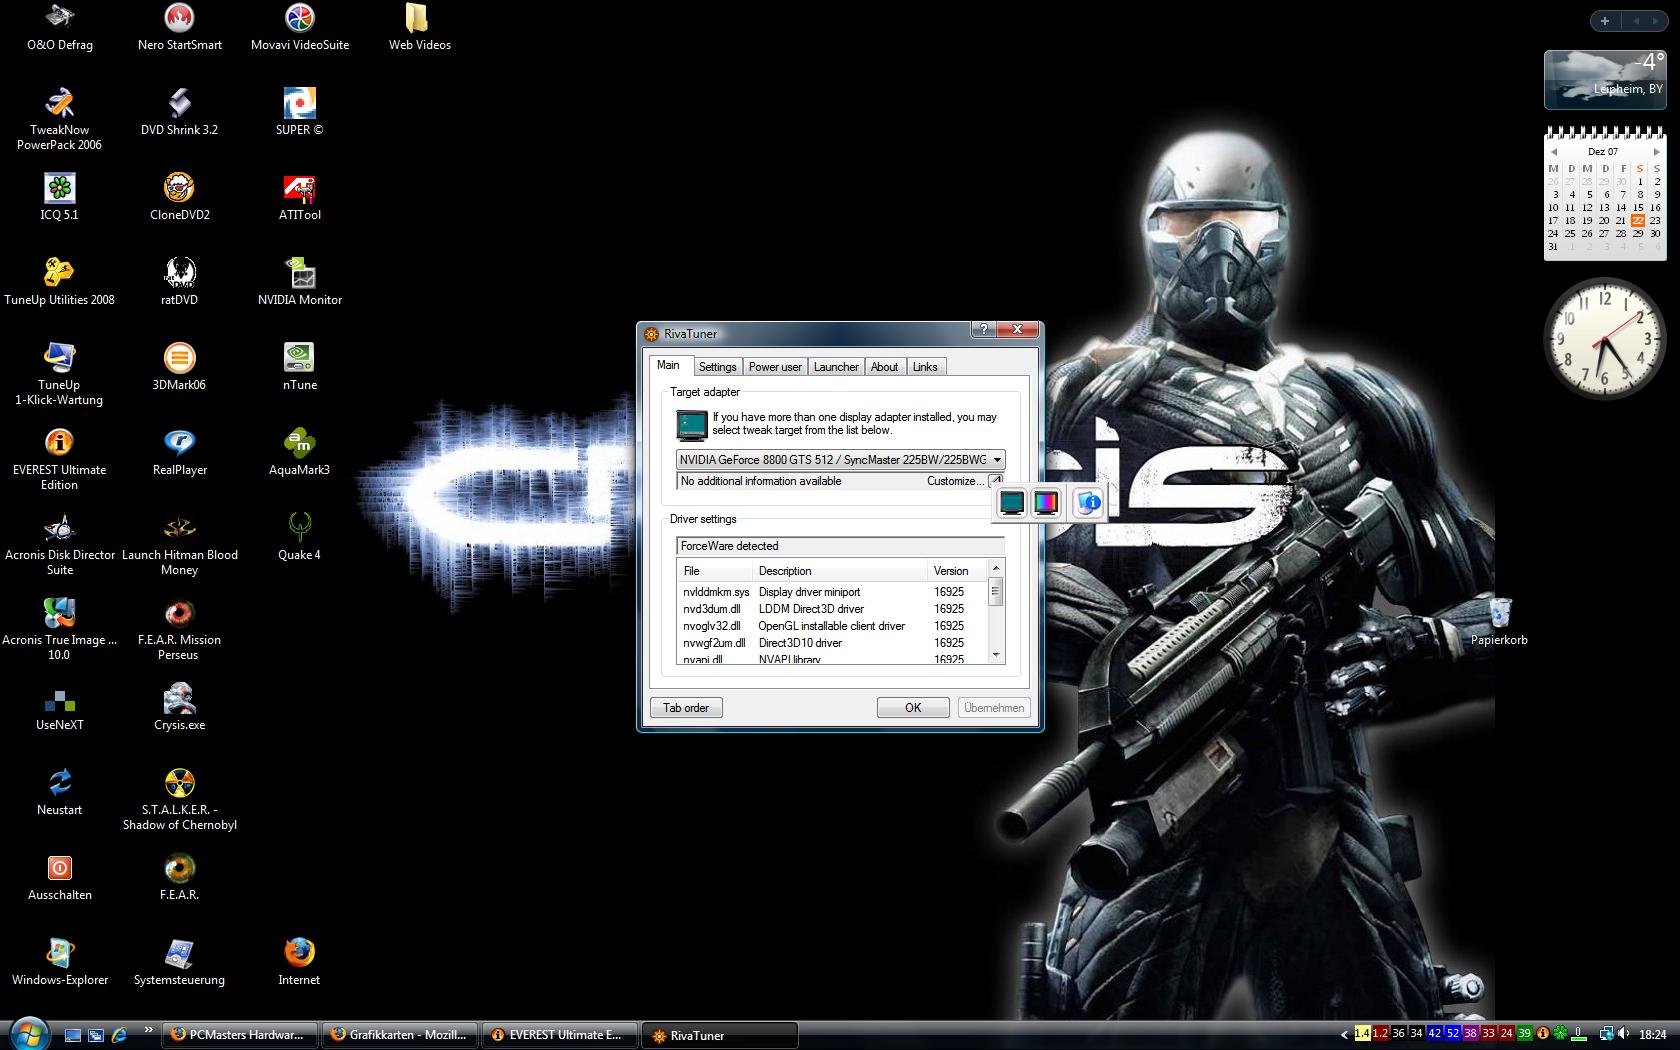Image resolution: width=1680 pixels, height=1050 pixels.
Task: Select the Quake 4 desktop icon
Action: click(300, 538)
